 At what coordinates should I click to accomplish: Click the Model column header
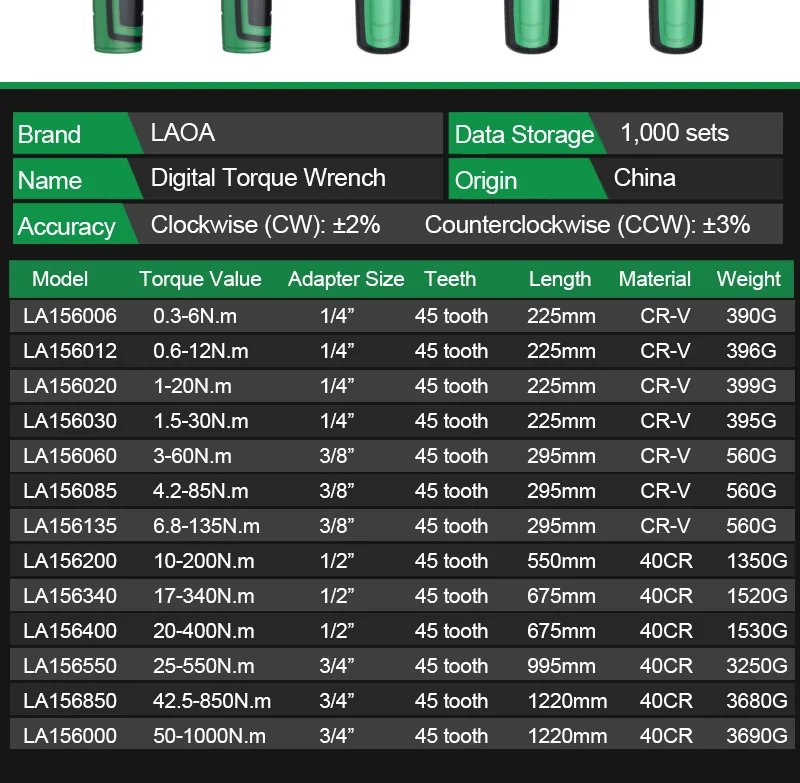(x=60, y=279)
